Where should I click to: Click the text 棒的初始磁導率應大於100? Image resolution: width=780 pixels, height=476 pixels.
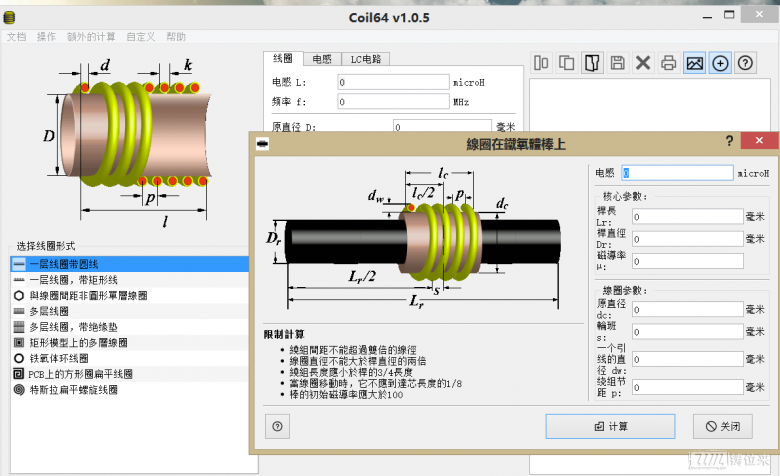point(346,395)
